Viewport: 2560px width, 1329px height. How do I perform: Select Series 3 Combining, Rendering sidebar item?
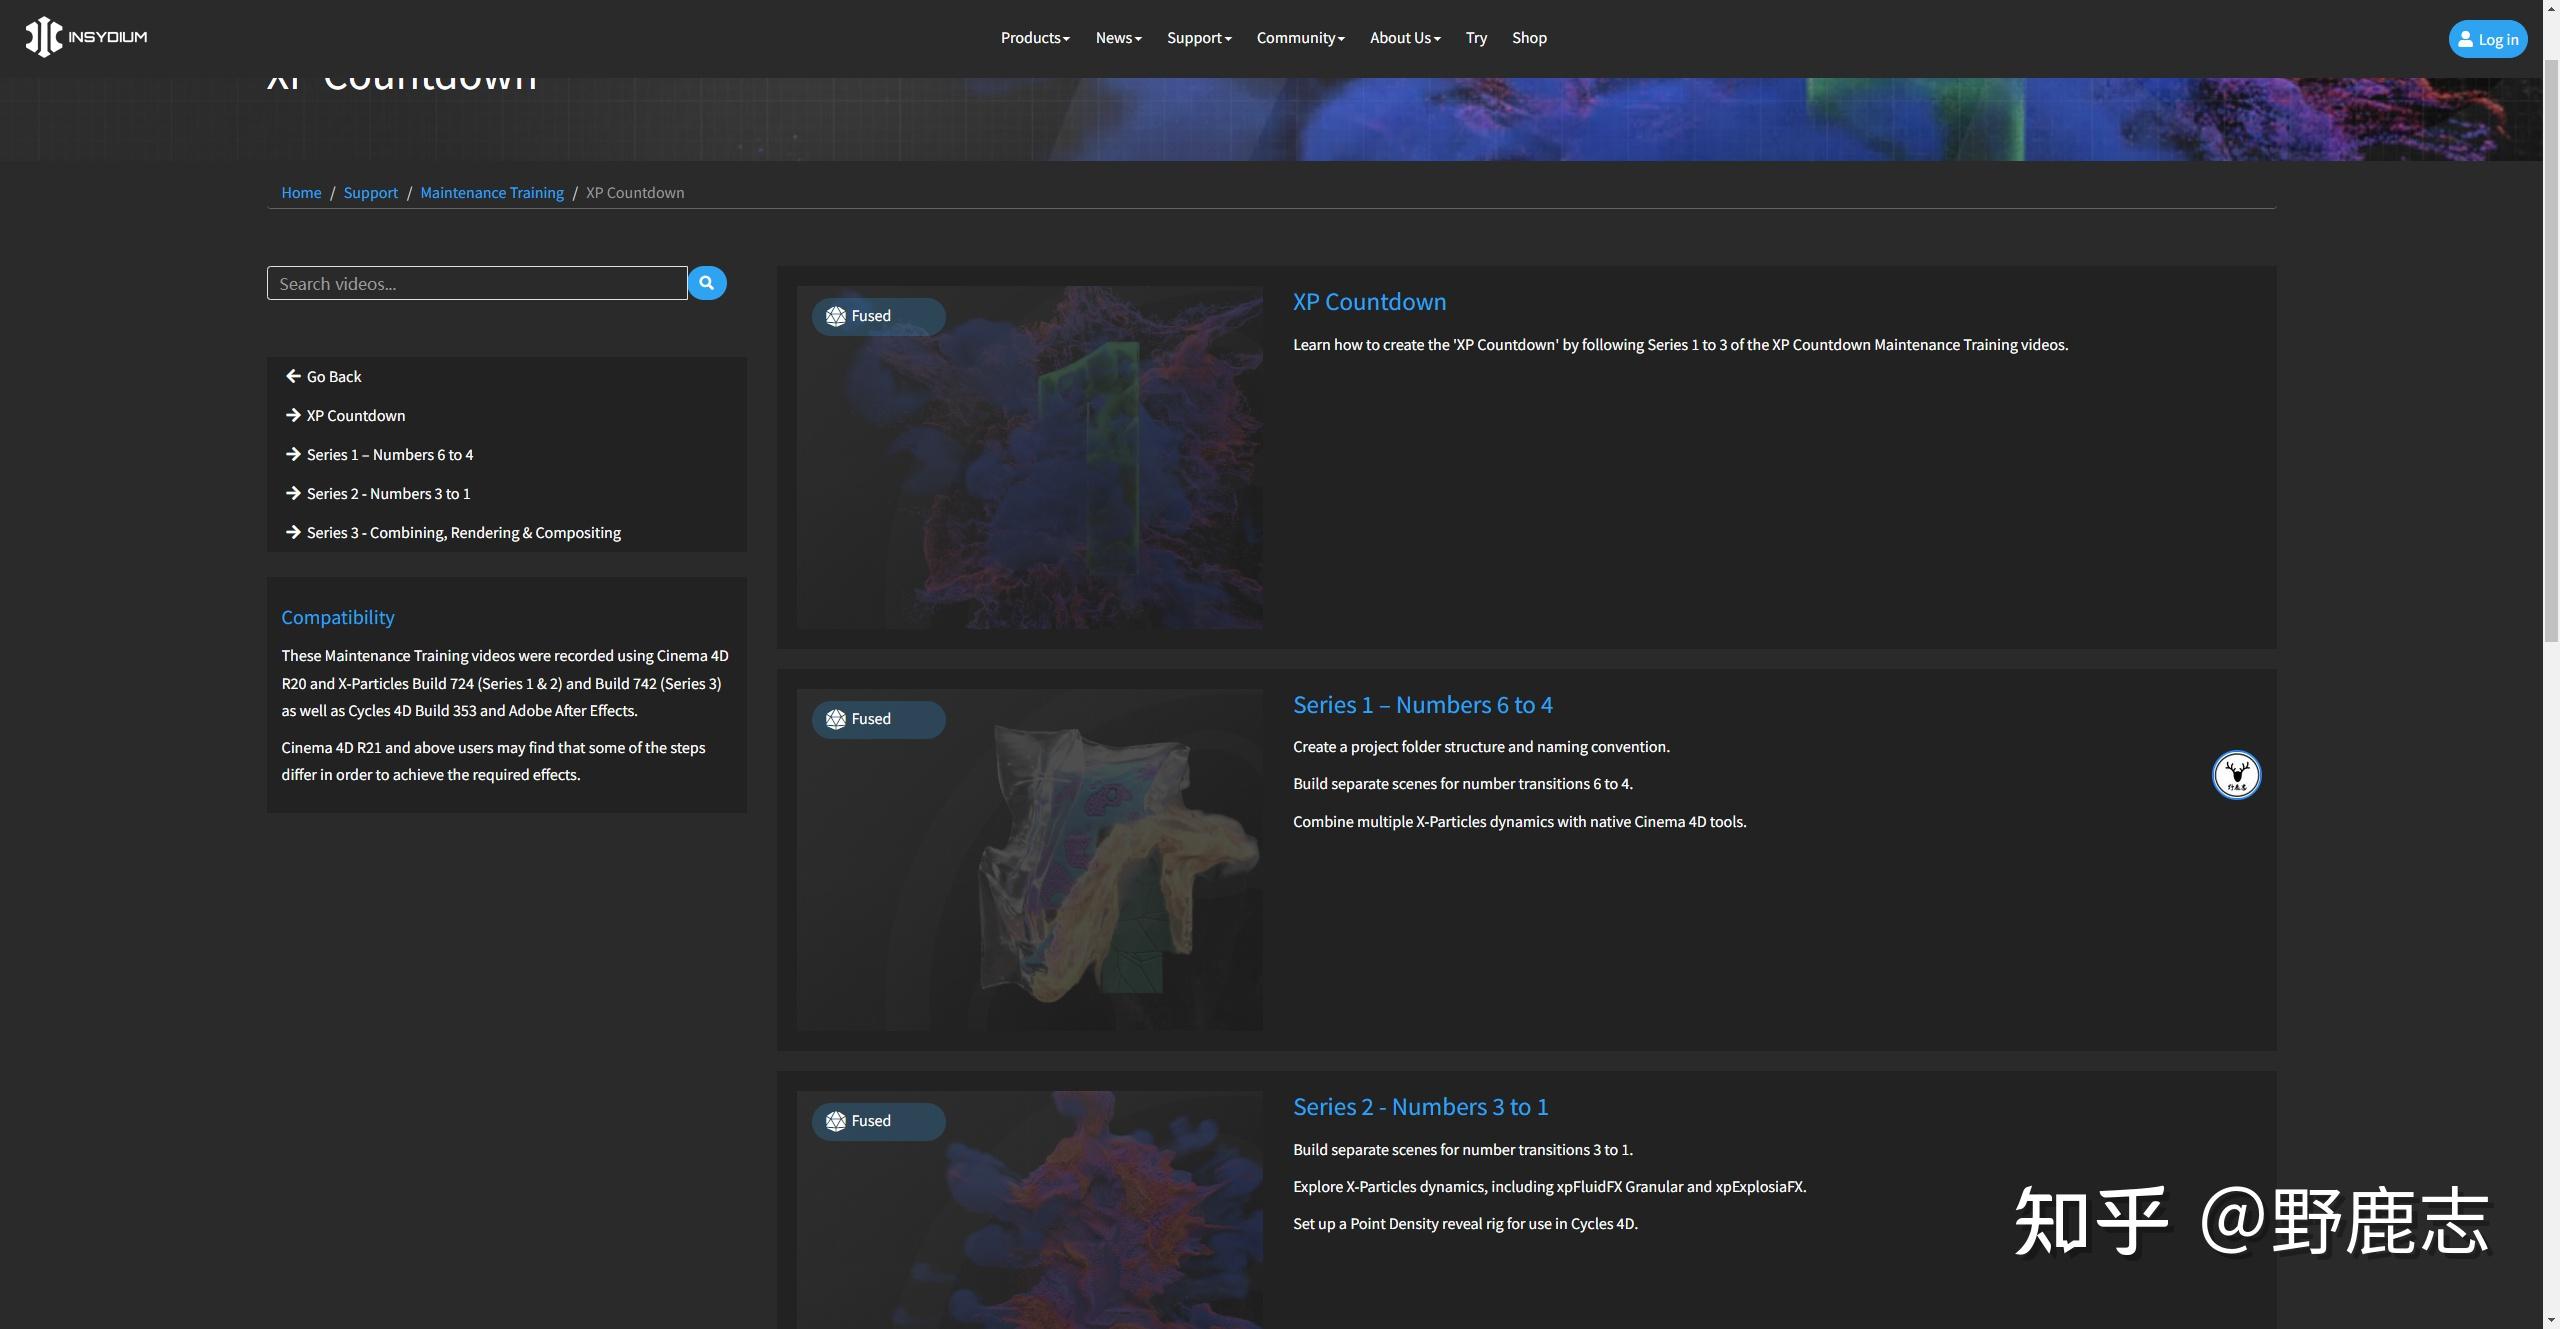[x=463, y=533]
